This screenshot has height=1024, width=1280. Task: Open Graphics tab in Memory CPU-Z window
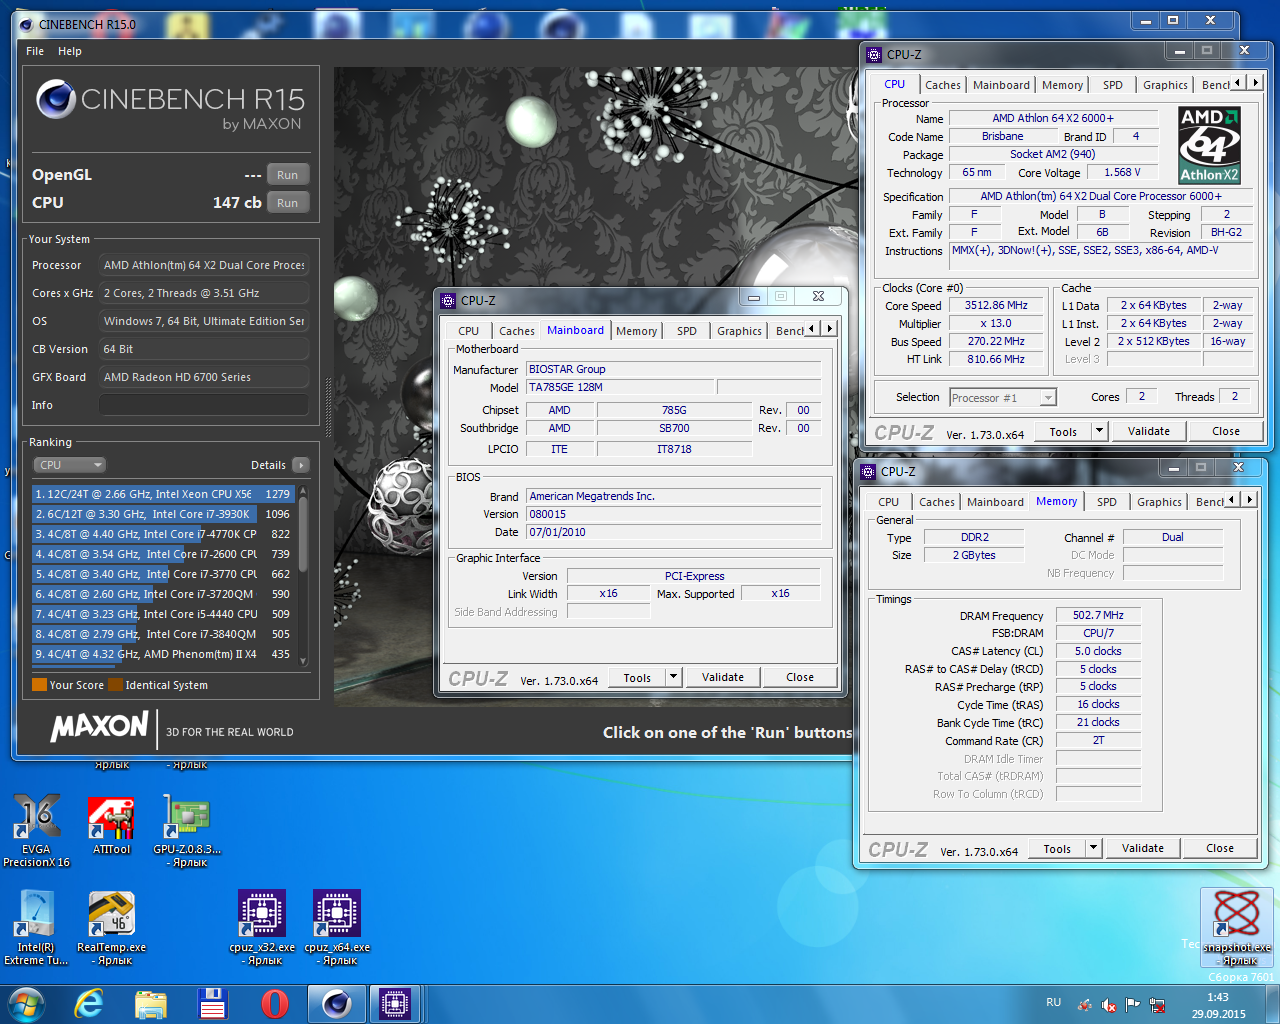pyautogui.click(x=1159, y=502)
